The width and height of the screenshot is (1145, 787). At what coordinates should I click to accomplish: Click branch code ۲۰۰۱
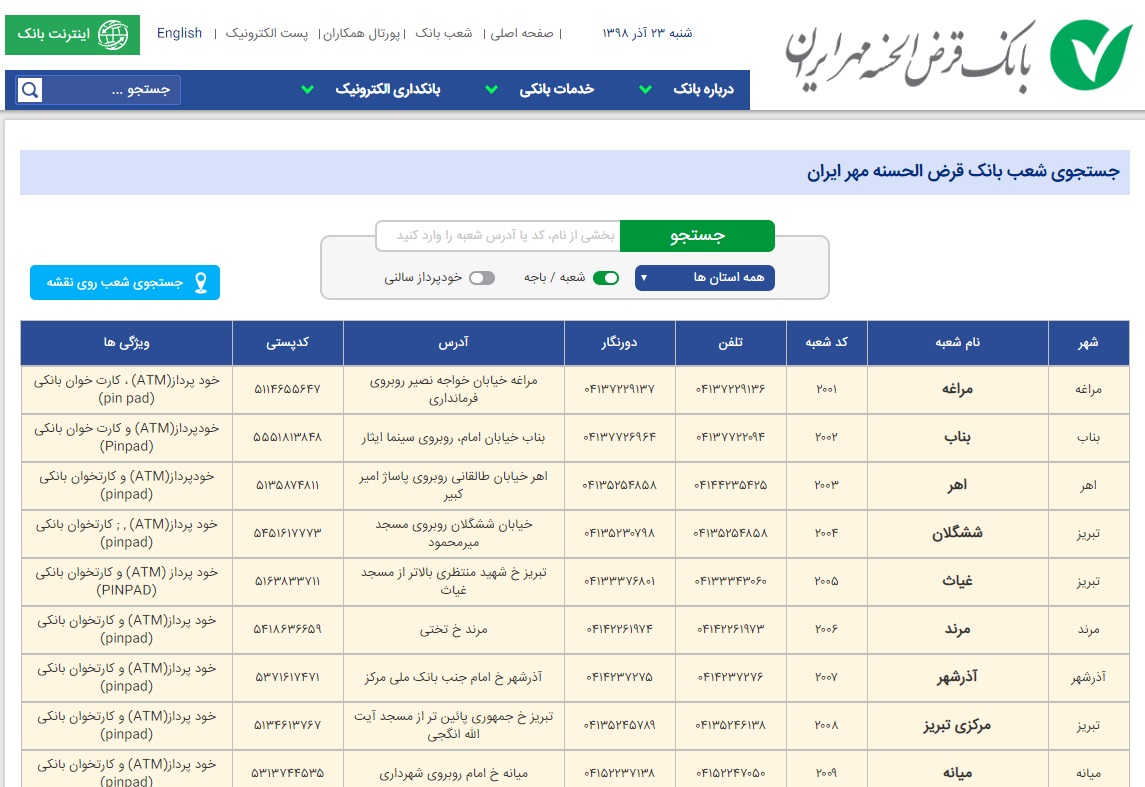tap(827, 389)
